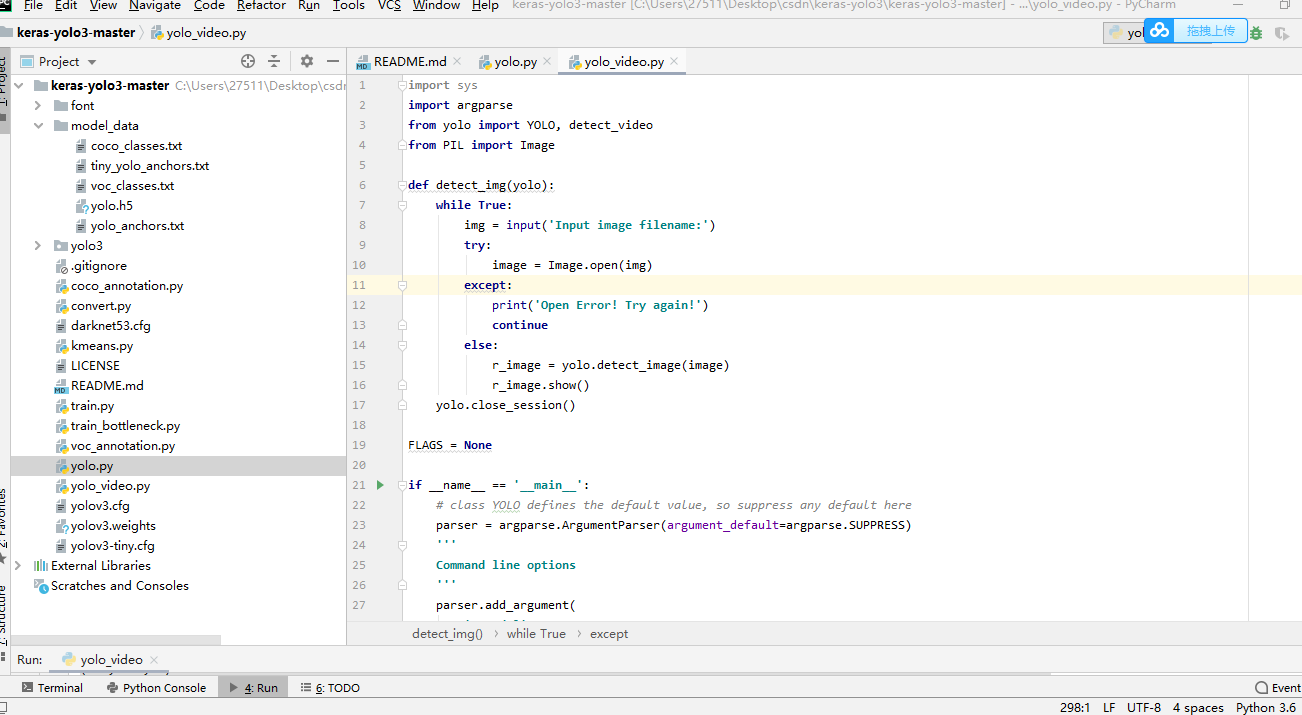
Task: Collapse the model_data folder
Action: coord(38,126)
